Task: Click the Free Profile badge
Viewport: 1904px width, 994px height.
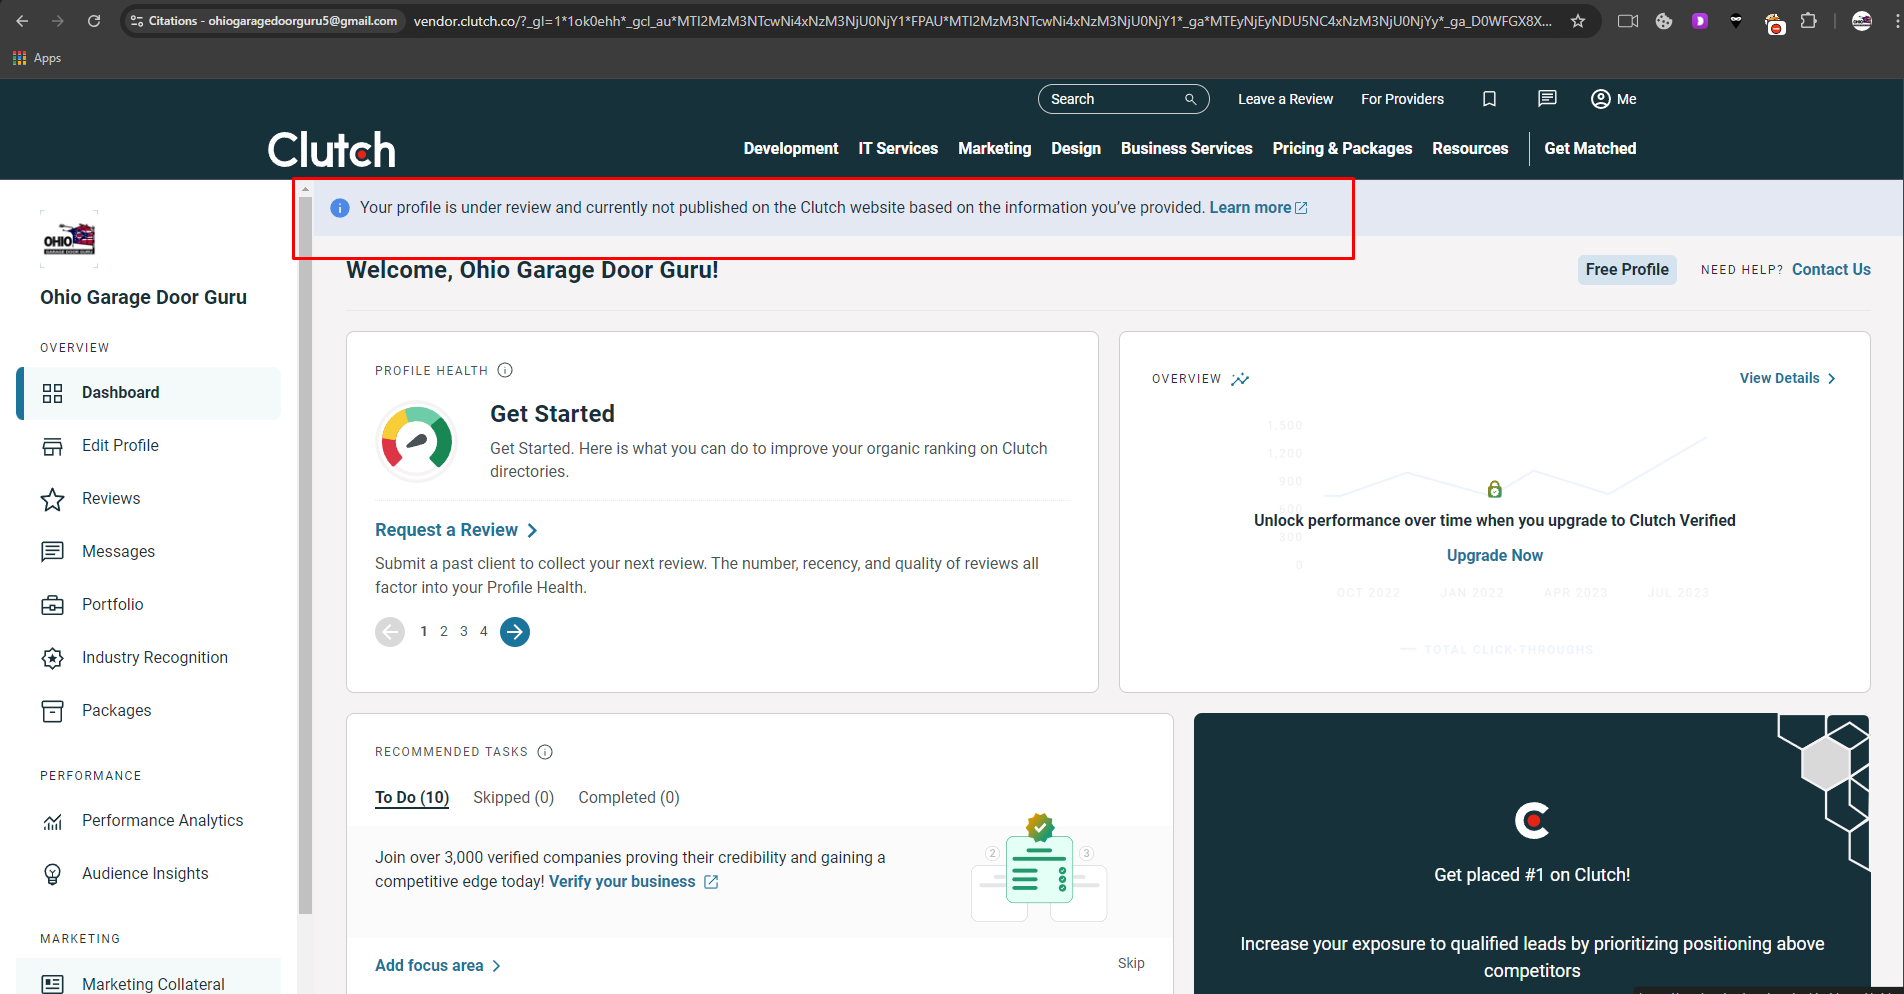Action: click(1627, 269)
